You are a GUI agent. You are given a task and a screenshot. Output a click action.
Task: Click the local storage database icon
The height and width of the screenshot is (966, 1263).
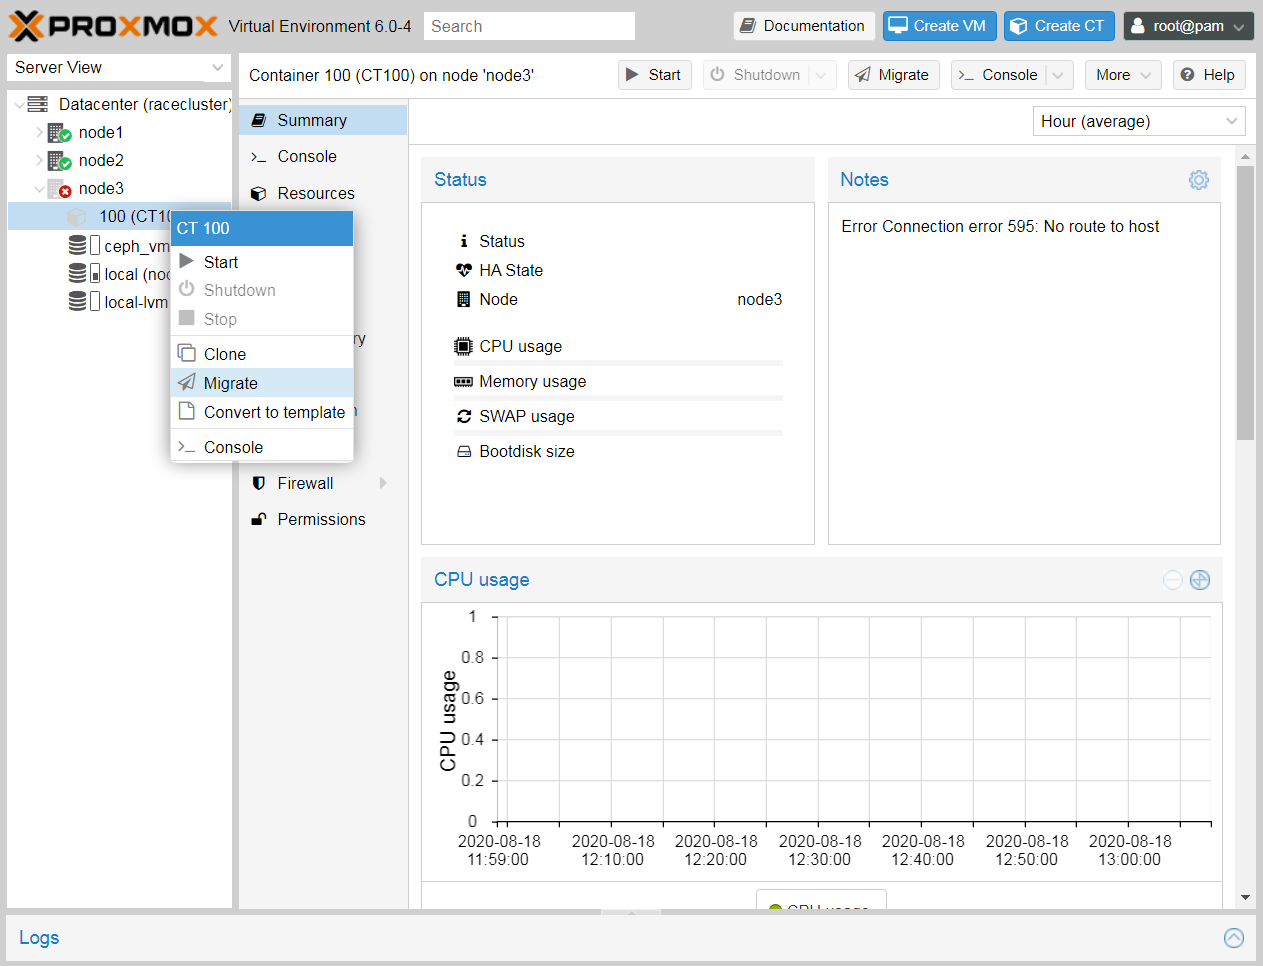coord(77,273)
